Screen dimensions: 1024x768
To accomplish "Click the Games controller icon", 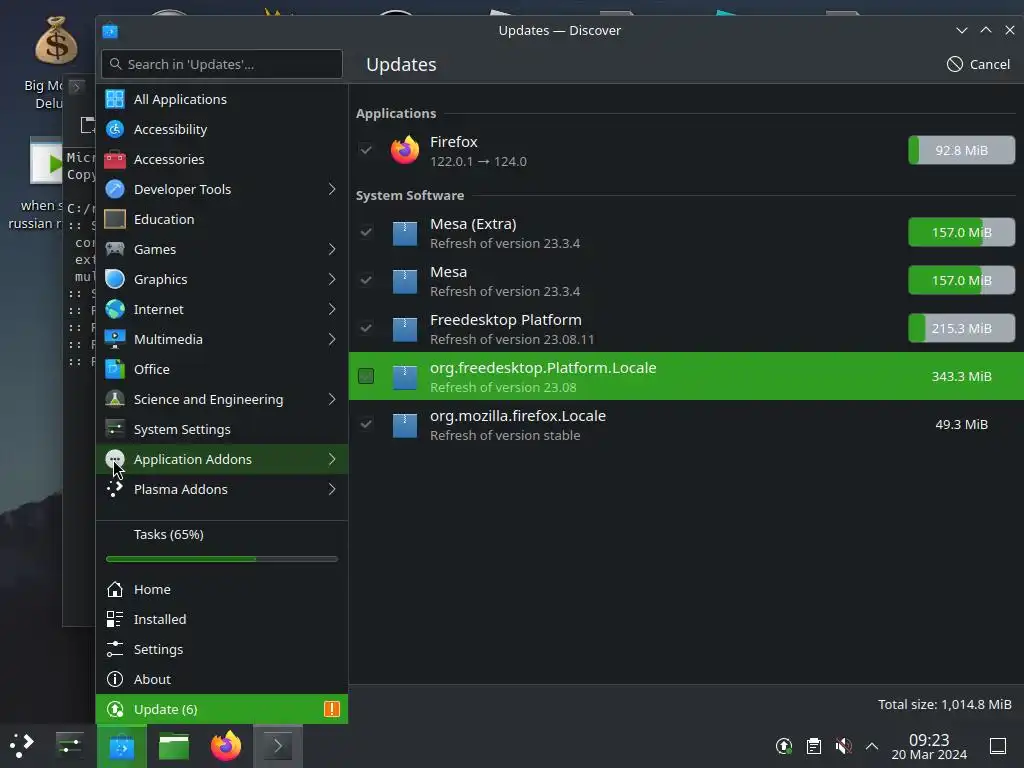I will click(115, 249).
